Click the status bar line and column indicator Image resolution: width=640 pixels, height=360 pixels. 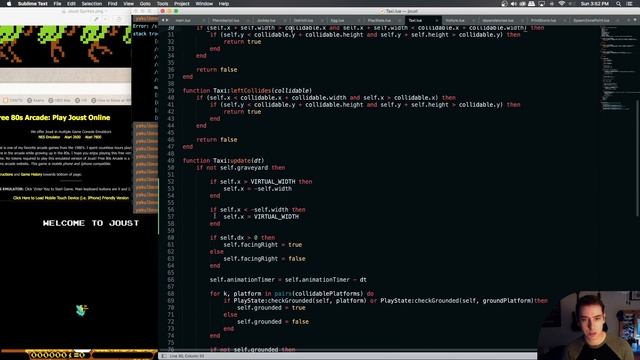click(187, 356)
